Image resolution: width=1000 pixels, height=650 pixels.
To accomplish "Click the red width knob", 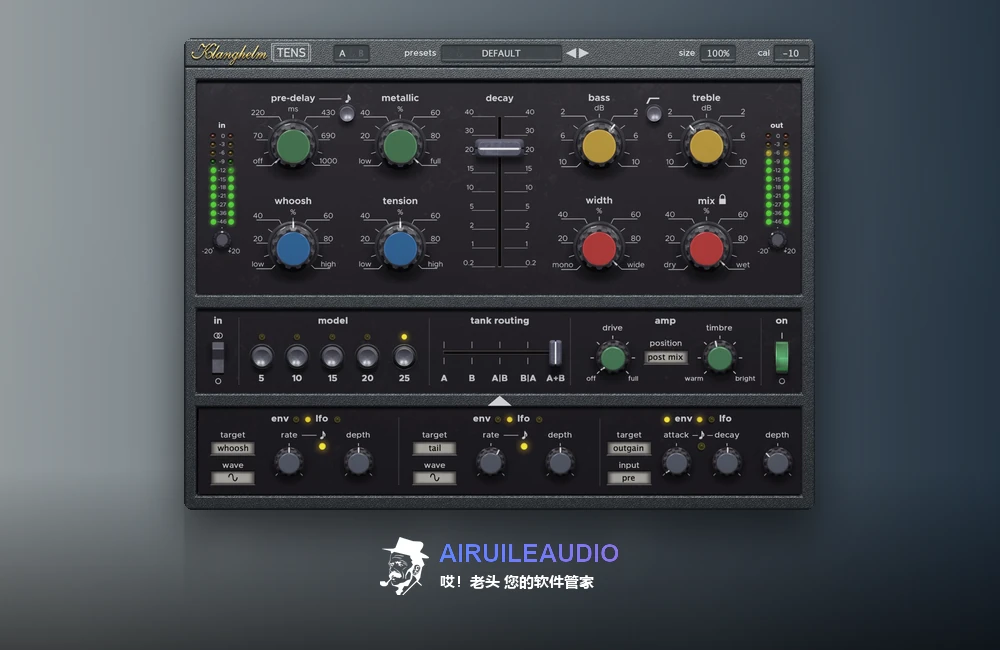I will click(599, 249).
